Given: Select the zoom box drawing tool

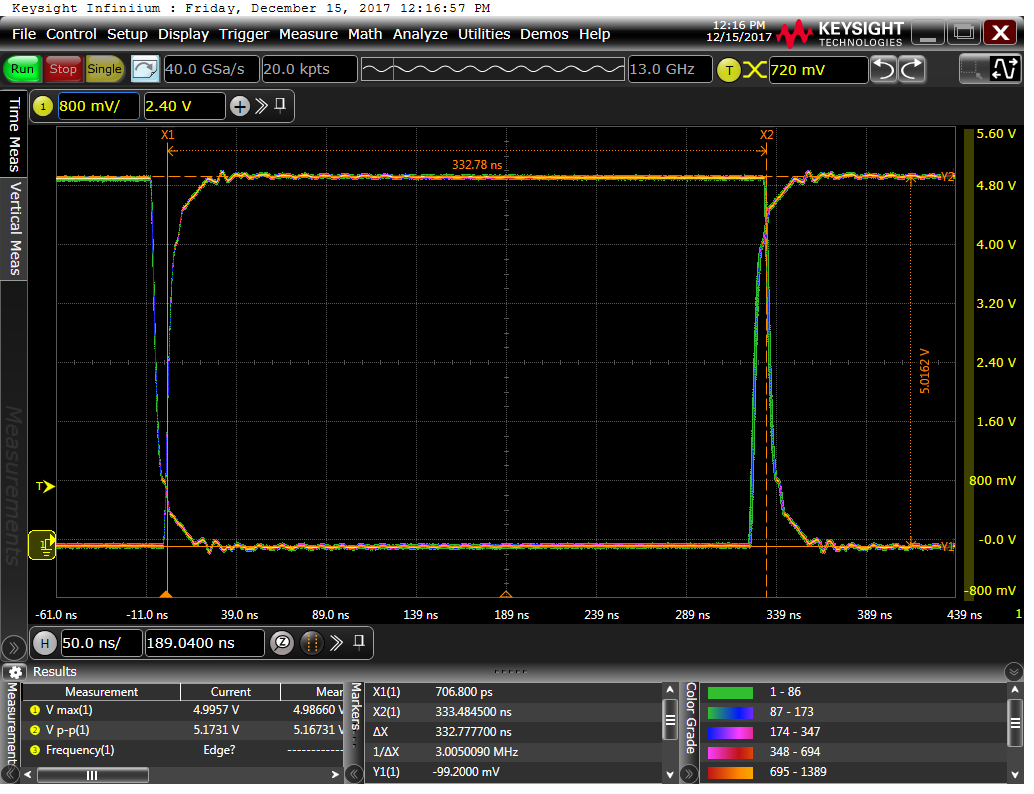Looking at the screenshot, I should pos(972,69).
